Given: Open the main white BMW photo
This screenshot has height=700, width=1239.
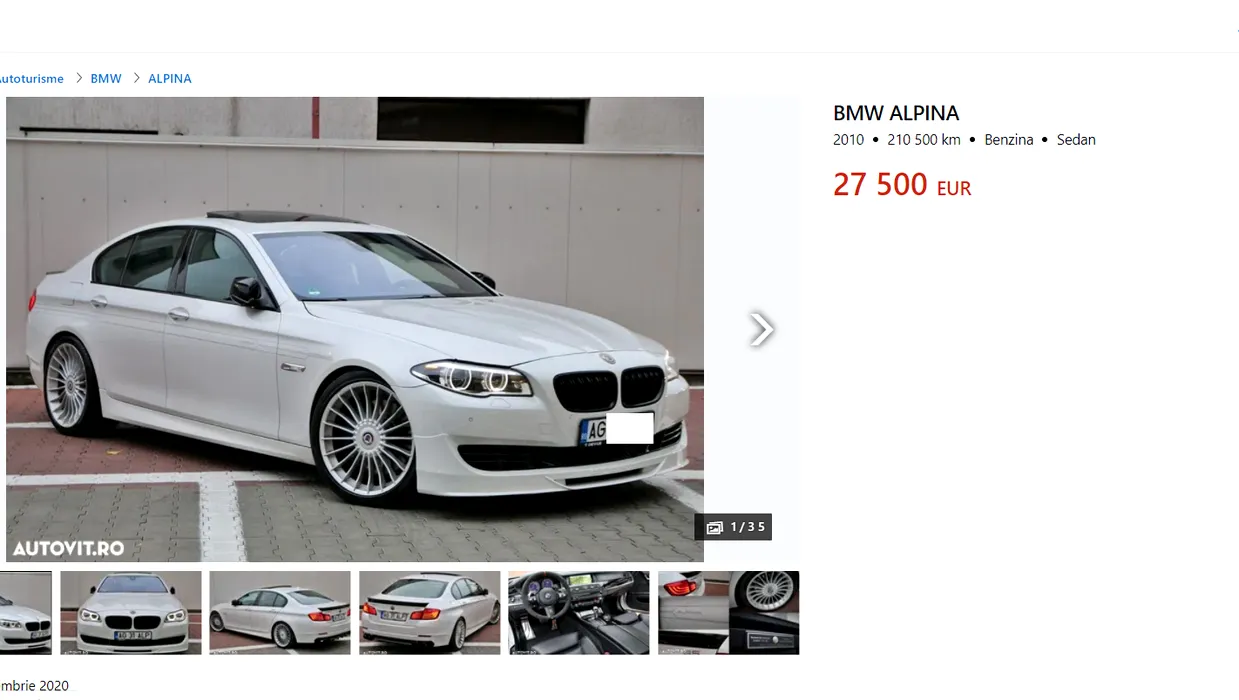Looking at the screenshot, I should tap(355, 329).
